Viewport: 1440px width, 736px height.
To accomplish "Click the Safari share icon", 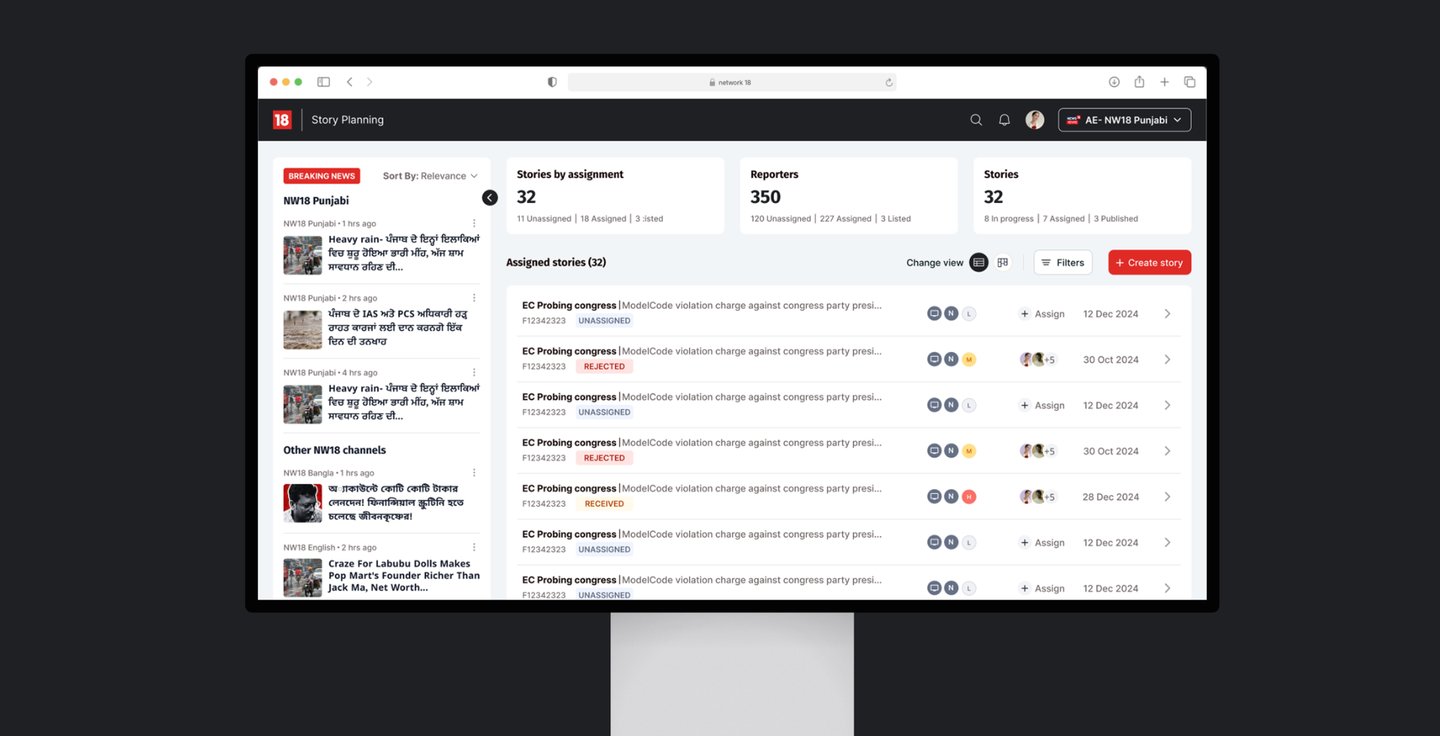I will pos(1139,82).
